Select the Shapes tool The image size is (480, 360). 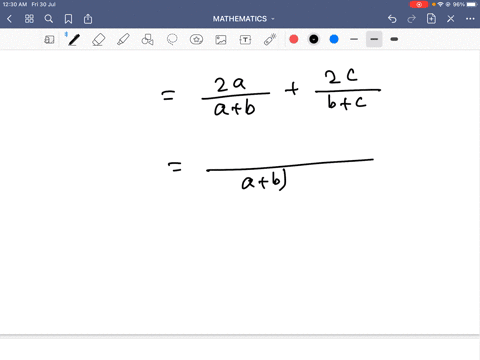pos(147,40)
